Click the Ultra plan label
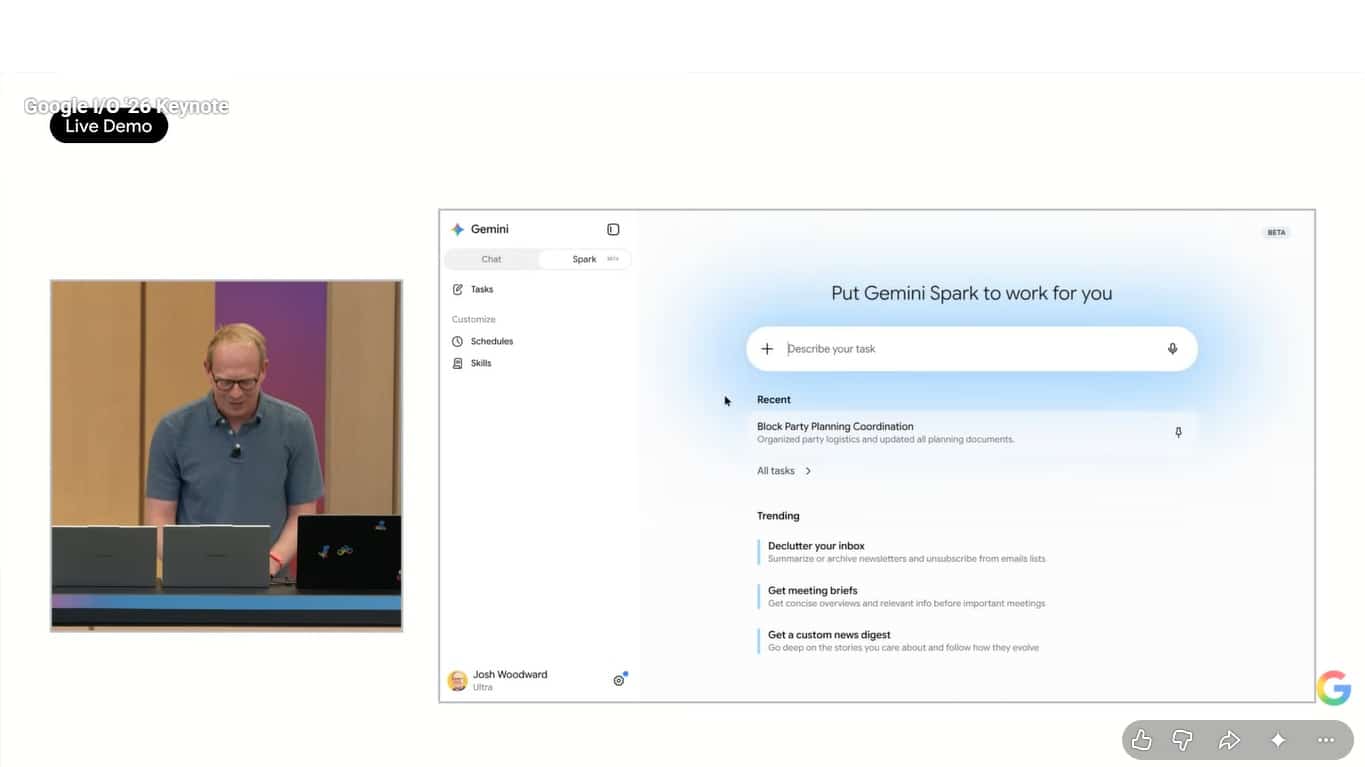1365x767 pixels. tap(483, 687)
